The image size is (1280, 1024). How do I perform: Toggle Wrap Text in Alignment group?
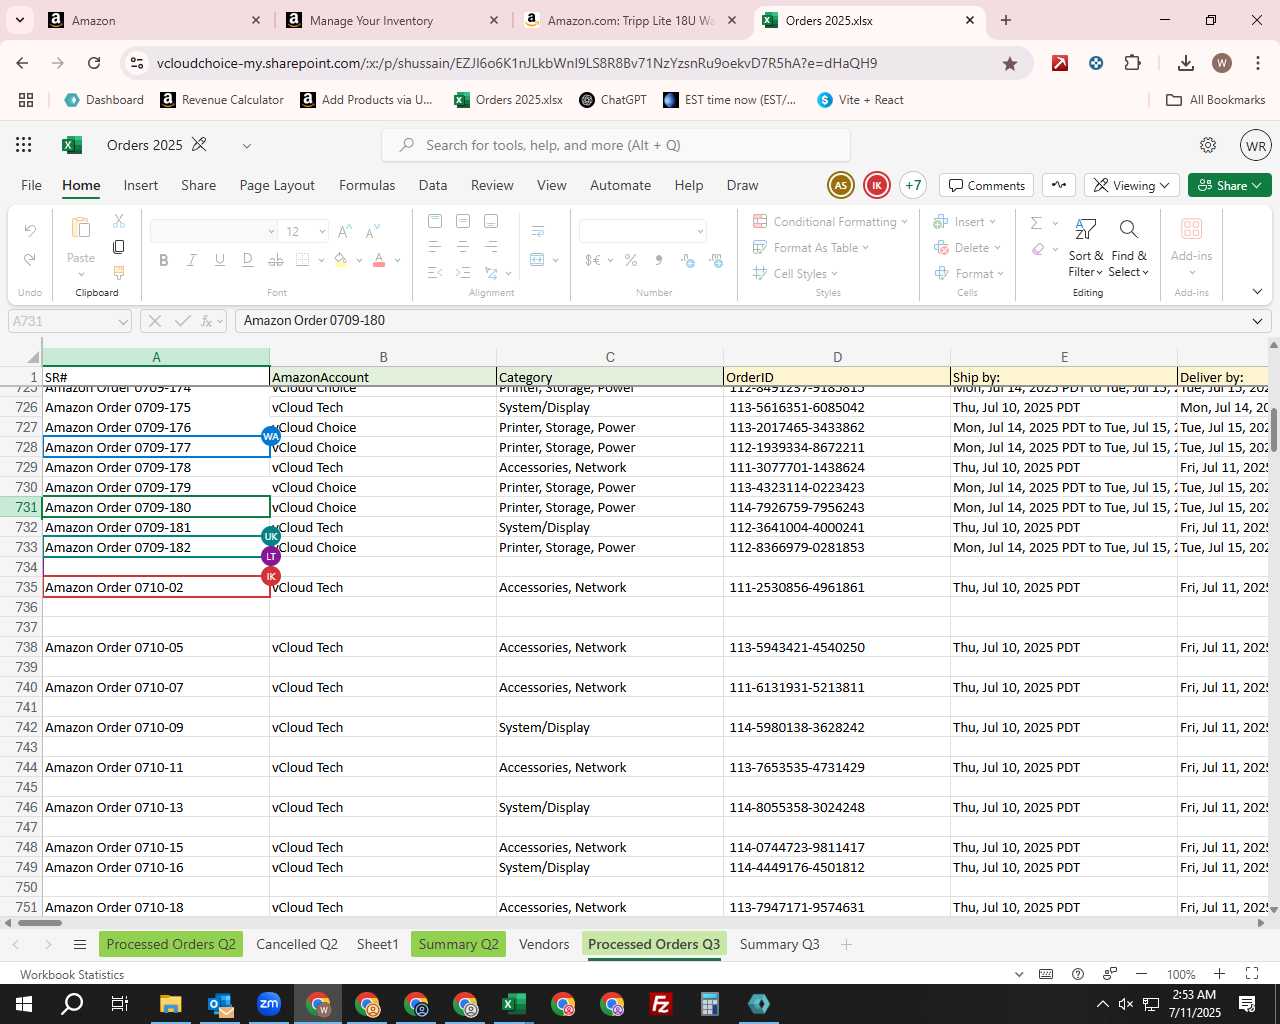[538, 232]
